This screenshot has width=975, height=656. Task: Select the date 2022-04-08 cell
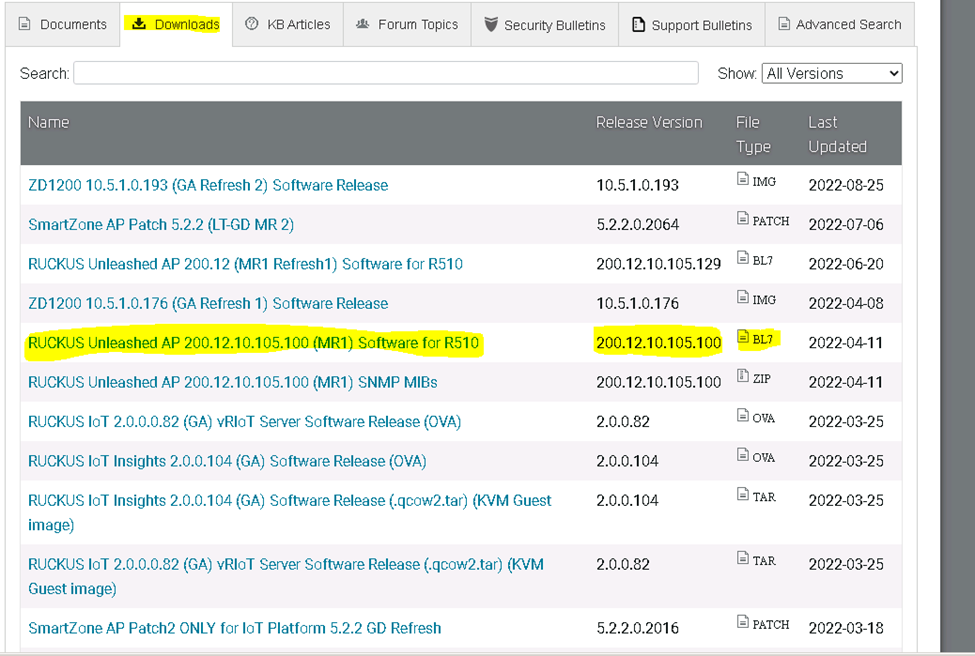click(x=846, y=303)
